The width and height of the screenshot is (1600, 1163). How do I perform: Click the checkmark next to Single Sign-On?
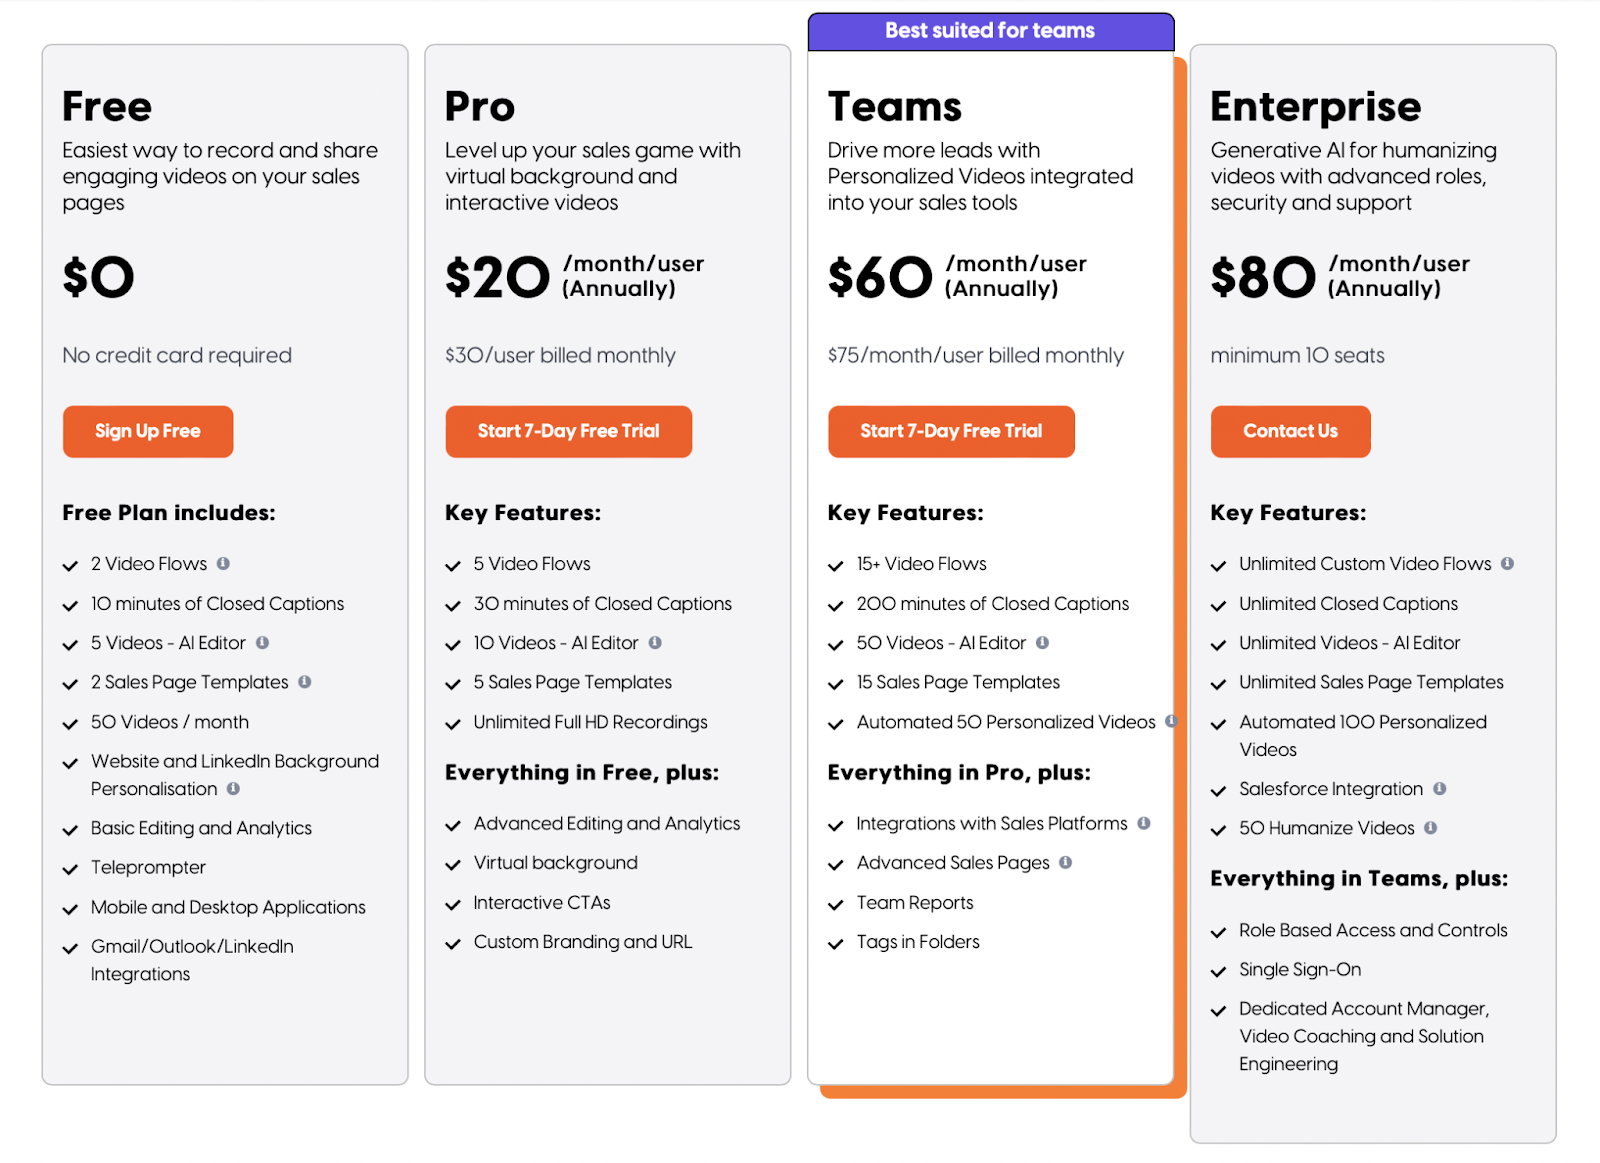tap(1218, 971)
